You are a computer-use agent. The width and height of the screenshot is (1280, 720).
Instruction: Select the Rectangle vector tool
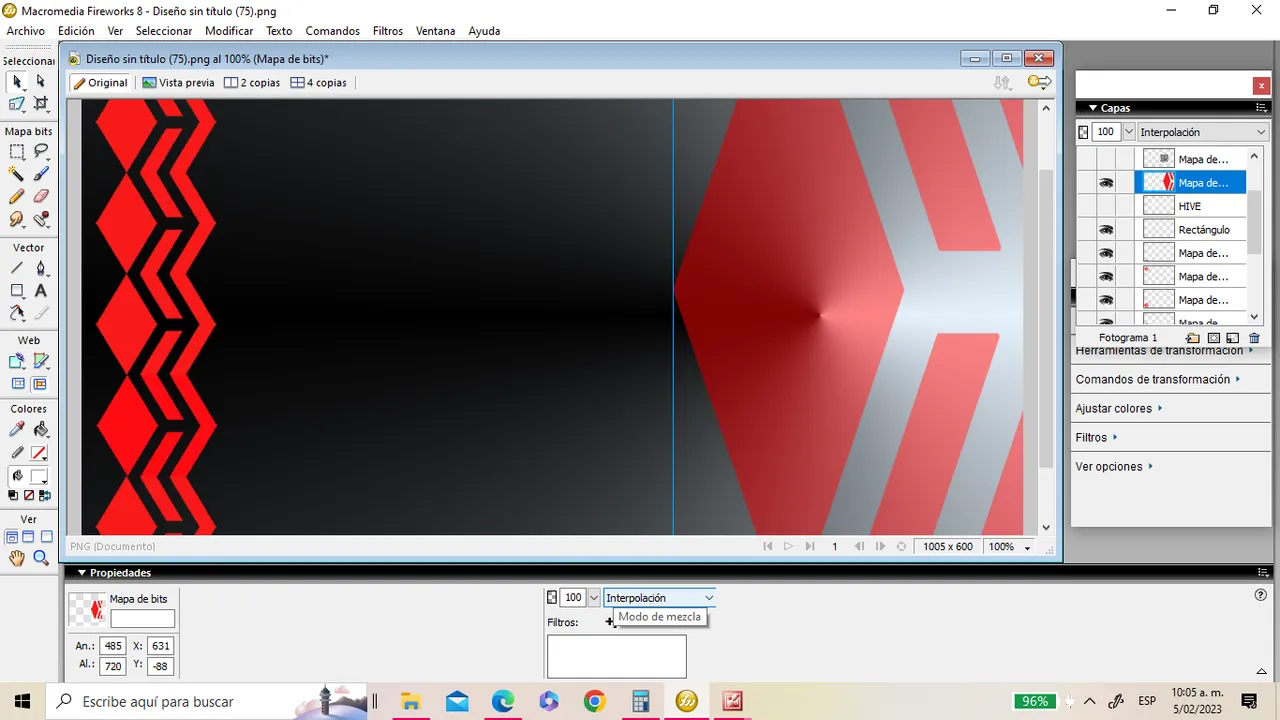coord(17,291)
